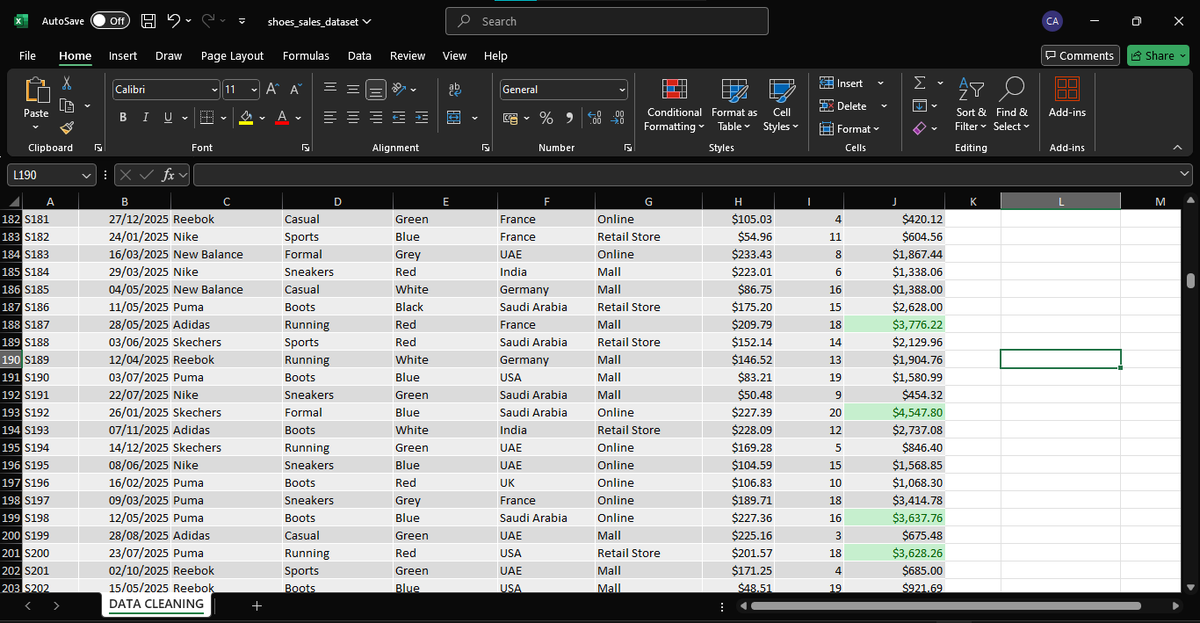The height and width of the screenshot is (623, 1200).
Task: Decrease indent in Alignment group
Action: (x=401, y=118)
